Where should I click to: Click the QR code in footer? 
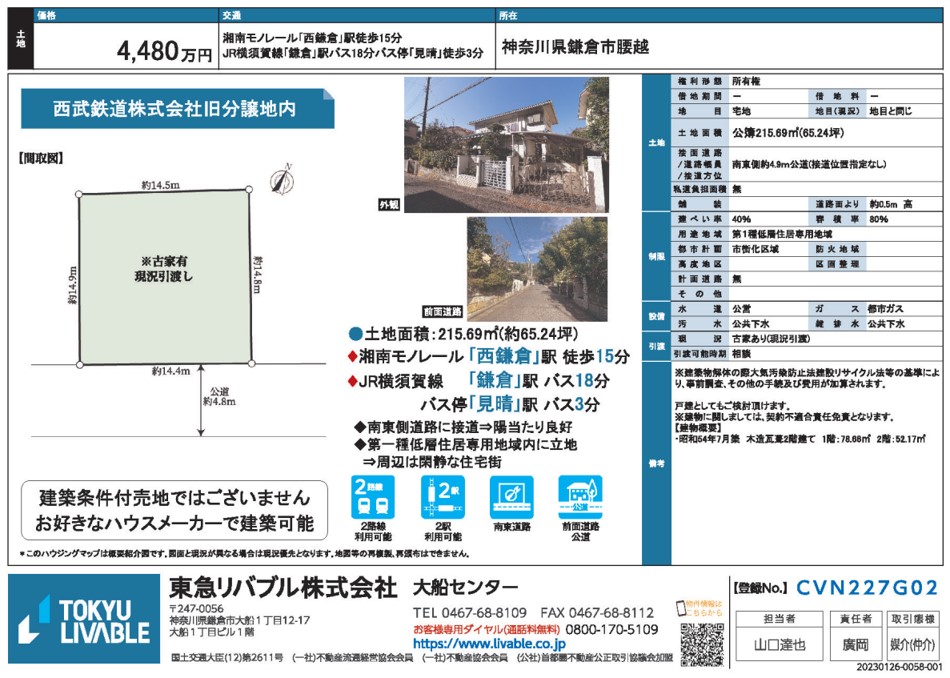pos(701,643)
